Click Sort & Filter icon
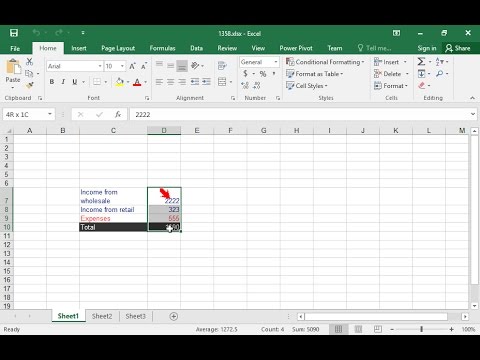This screenshot has height=360, width=480. coord(440,62)
